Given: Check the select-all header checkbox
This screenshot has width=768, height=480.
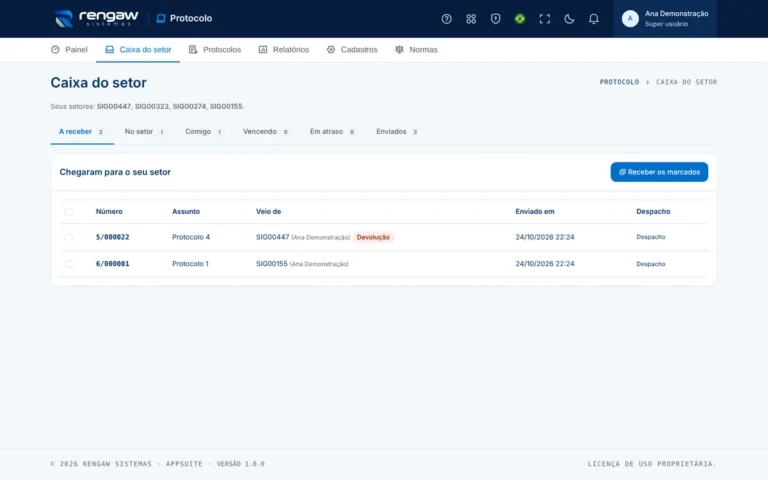Looking at the screenshot, I should (x=69, y=212).
